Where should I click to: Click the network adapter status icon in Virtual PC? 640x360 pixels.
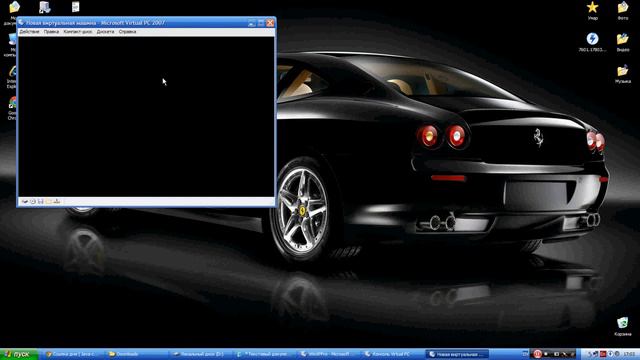[x=57, y=202]
